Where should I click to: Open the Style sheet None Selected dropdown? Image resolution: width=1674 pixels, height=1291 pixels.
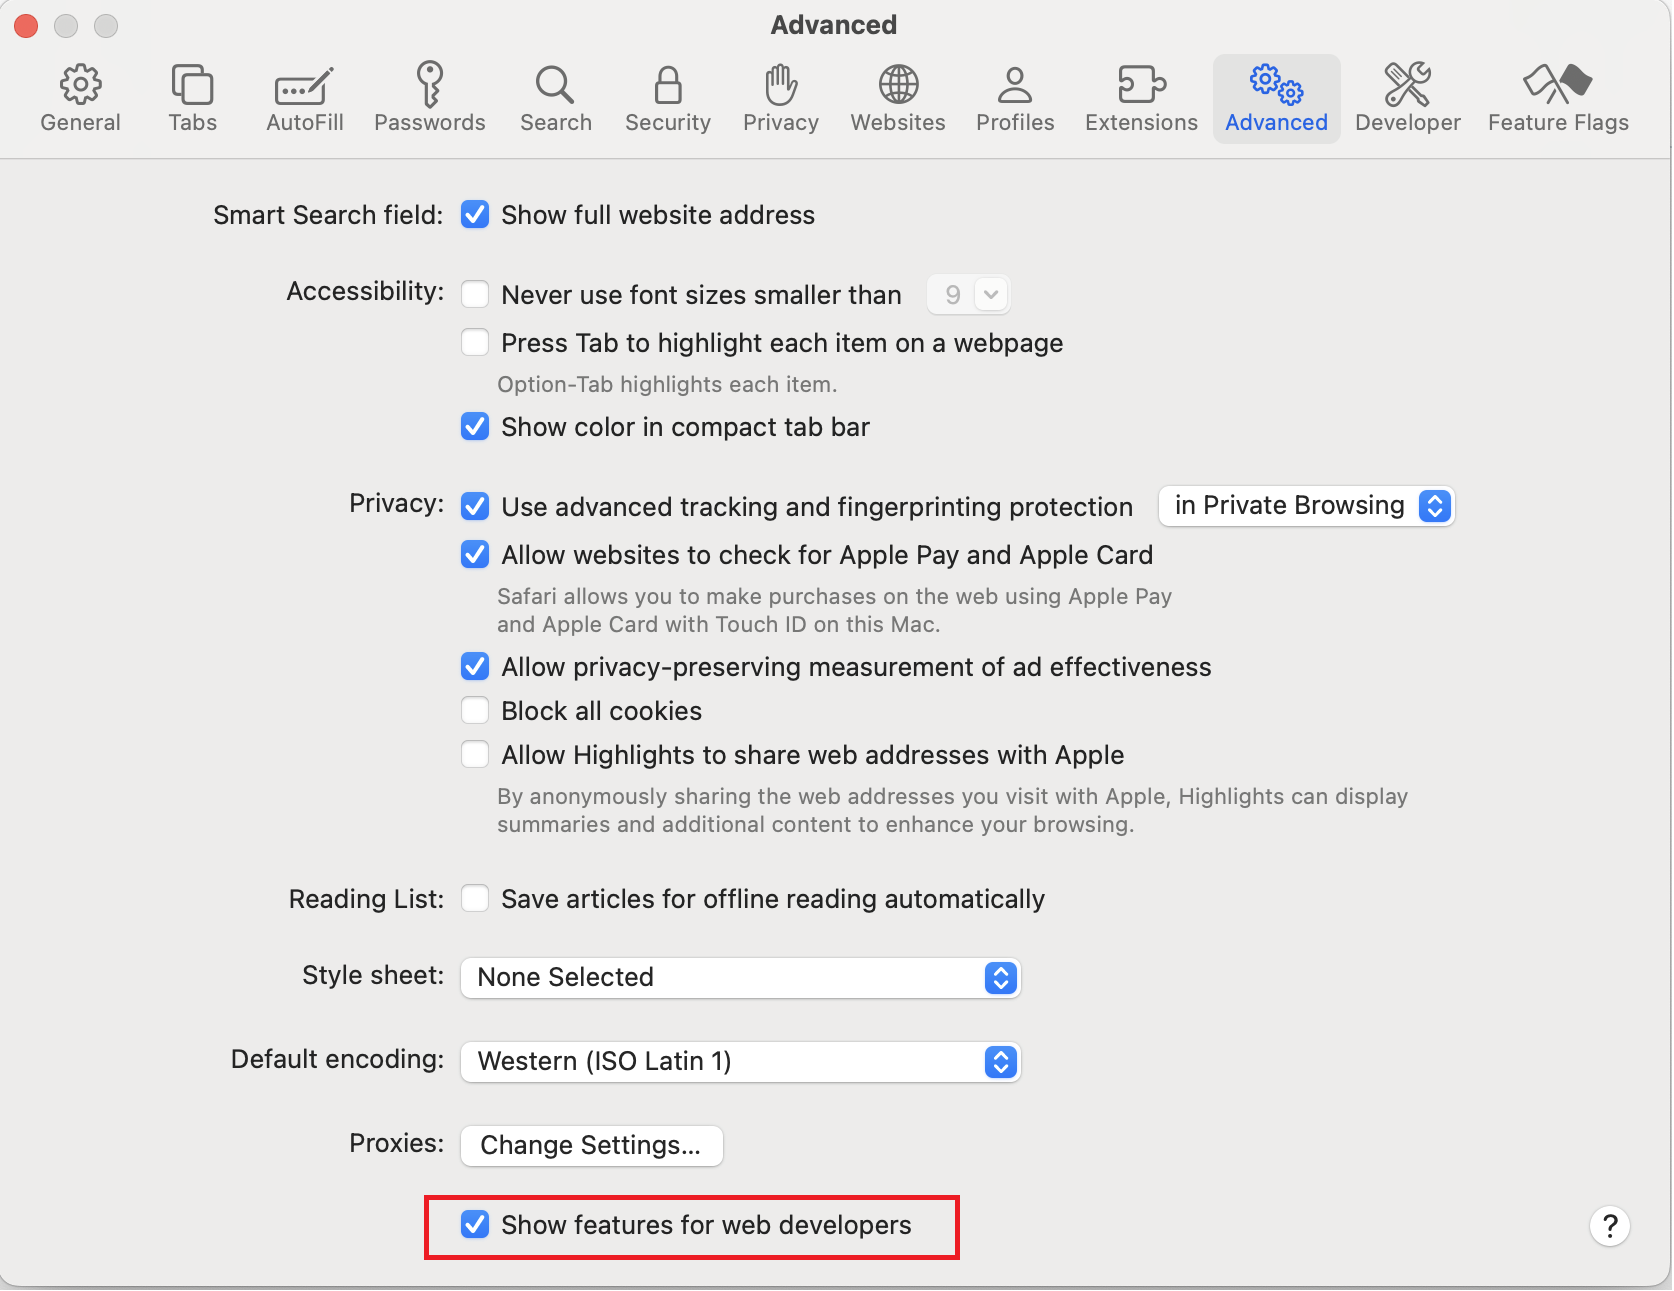[x=740, y=978]
